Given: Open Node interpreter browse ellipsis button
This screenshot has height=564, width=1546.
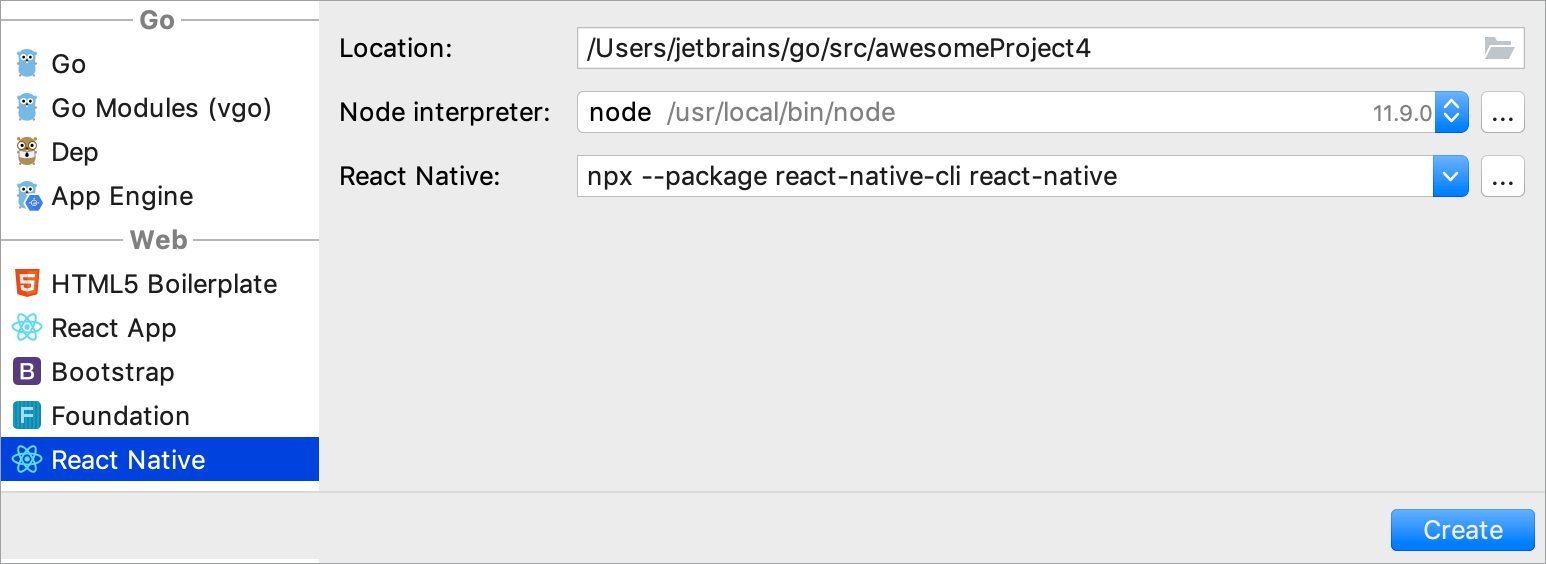Looking at the screenshot, I should (1502, 113).
